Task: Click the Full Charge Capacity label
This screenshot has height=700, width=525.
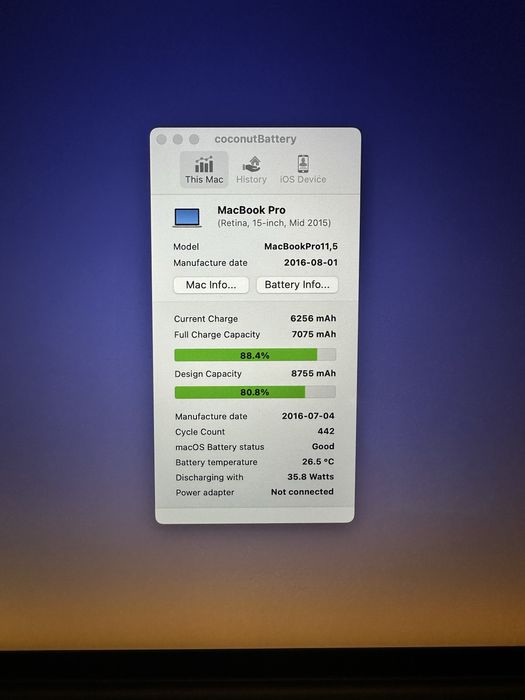Action: tap(217, 334)
